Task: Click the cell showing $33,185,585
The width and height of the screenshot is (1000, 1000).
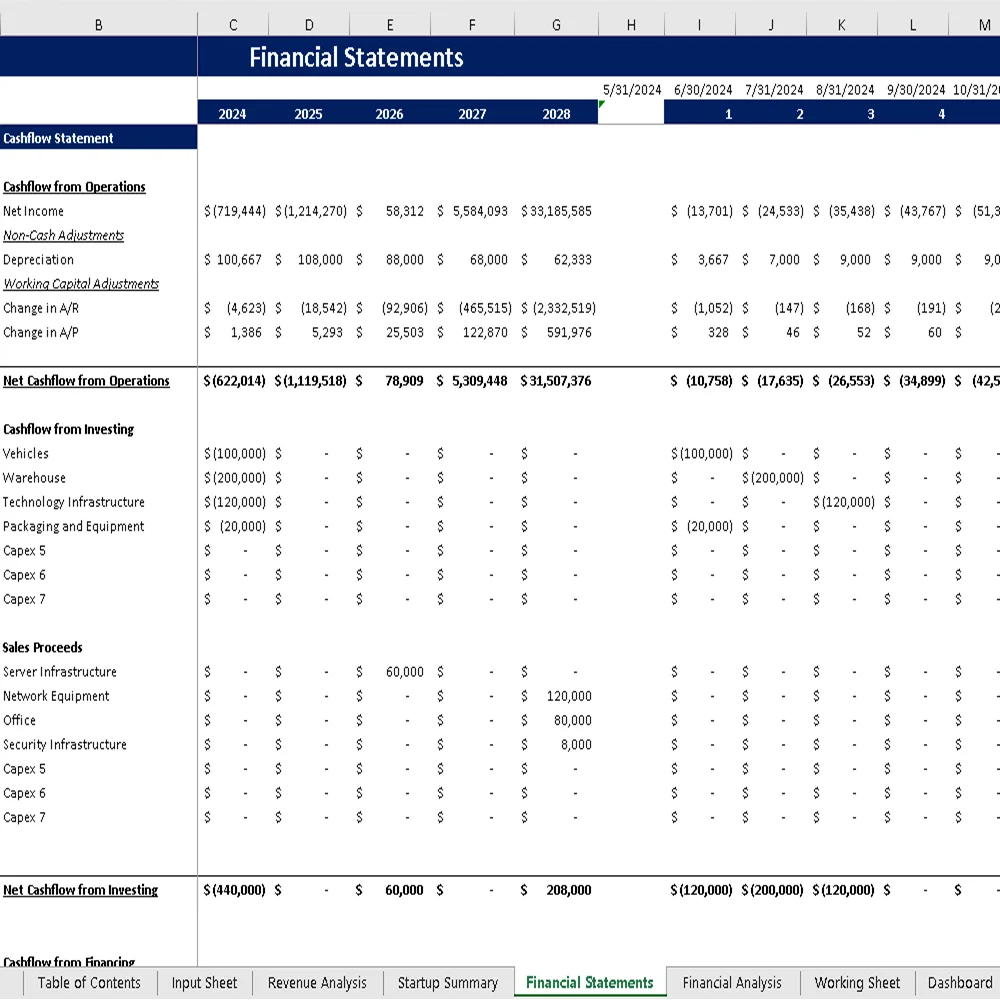Action: (x=556, y=211)
